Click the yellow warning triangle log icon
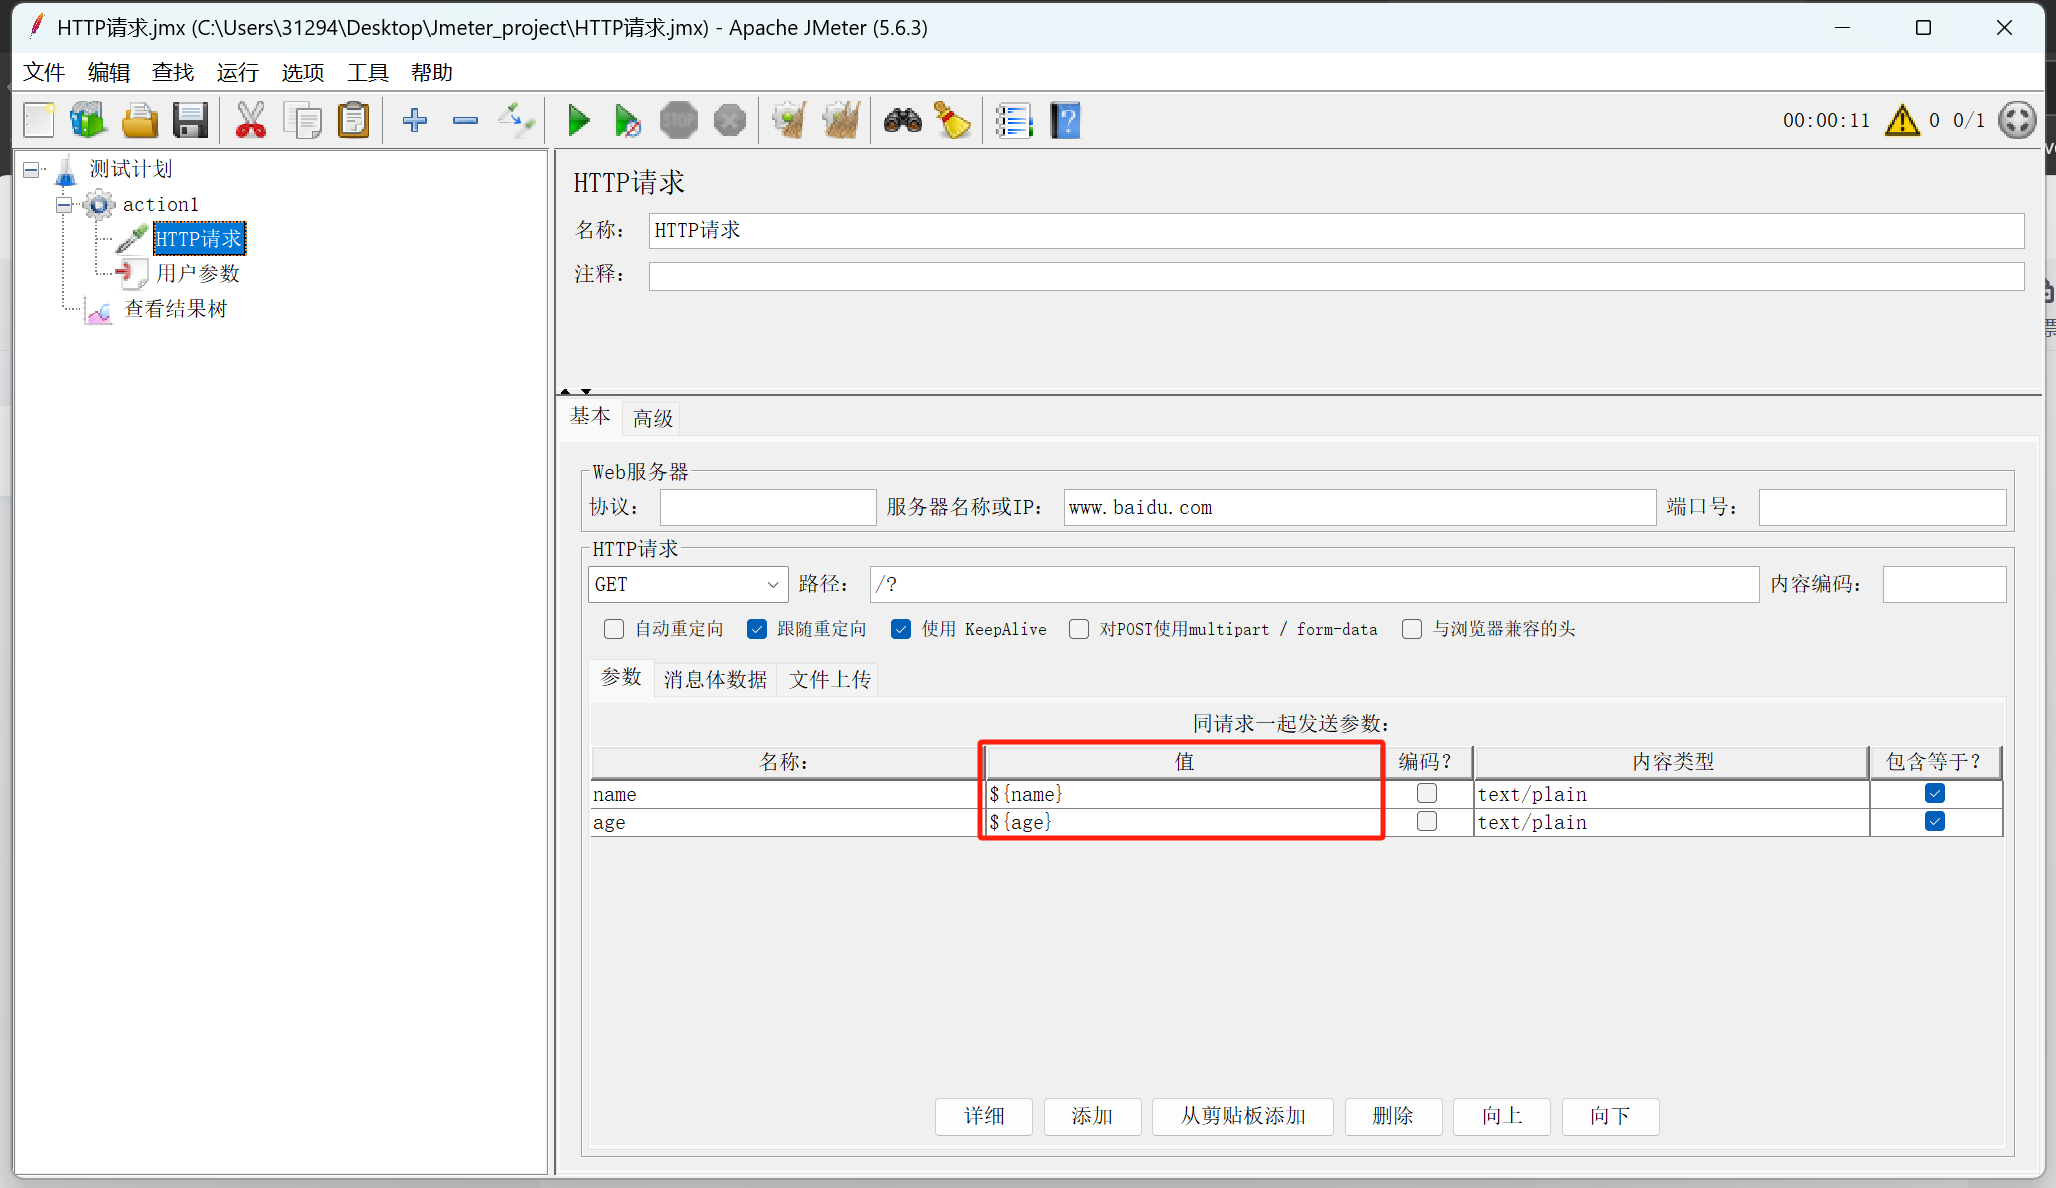This screenshot has width=2056, height=1188. pos(1901,121)
